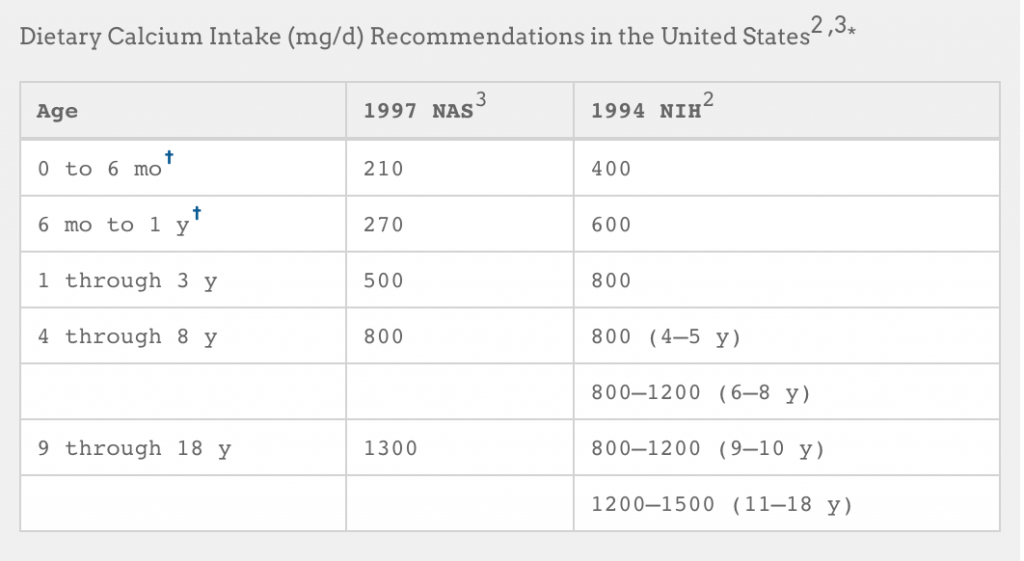1024x561 pixels.
Task: Click the 1300 cell for 9 through 18 y
Action: pyautogui.click(x=460, y=448)
